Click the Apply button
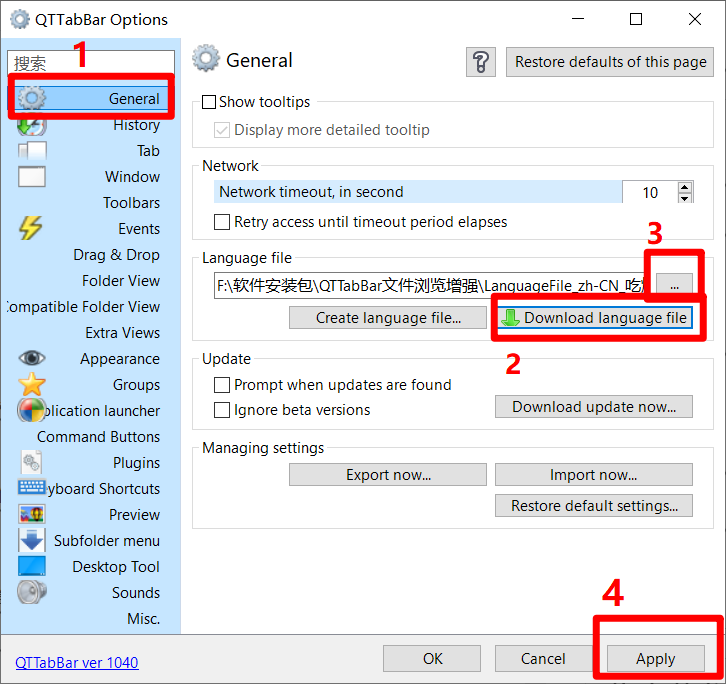Viewport: 726px width, 684px height. pyautogui.click(x=656, y=659)
